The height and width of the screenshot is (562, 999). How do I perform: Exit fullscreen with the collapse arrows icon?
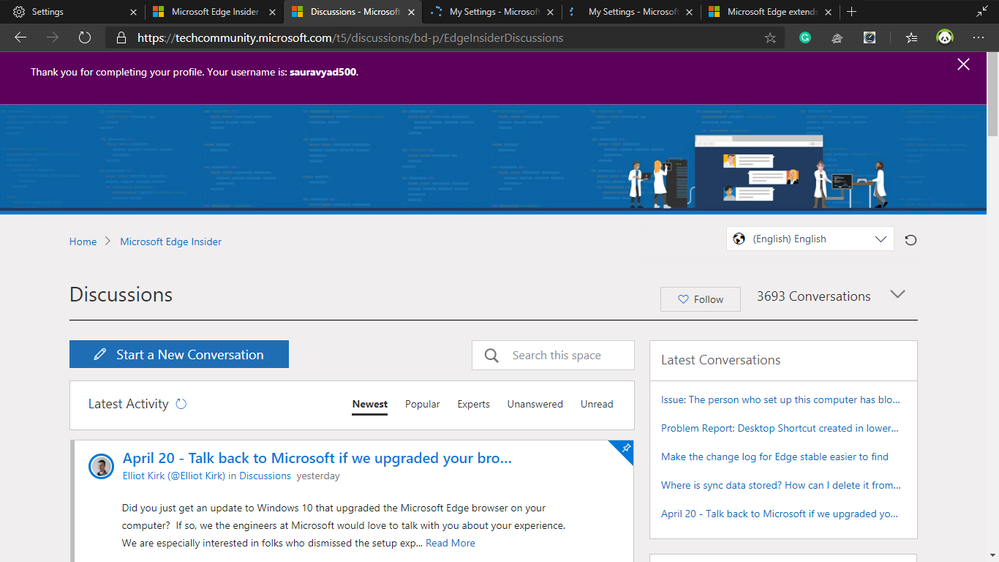(982, 11)
